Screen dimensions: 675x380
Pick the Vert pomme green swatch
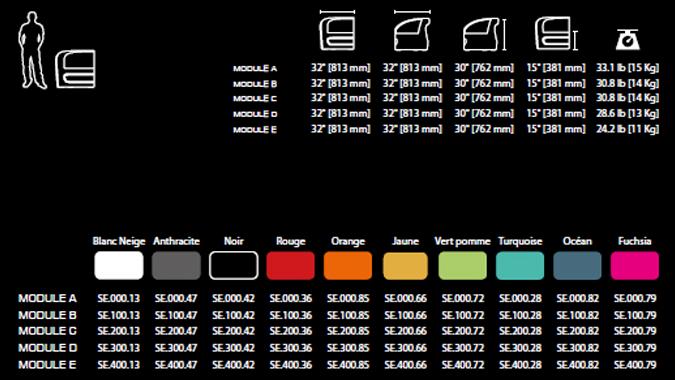462,266
